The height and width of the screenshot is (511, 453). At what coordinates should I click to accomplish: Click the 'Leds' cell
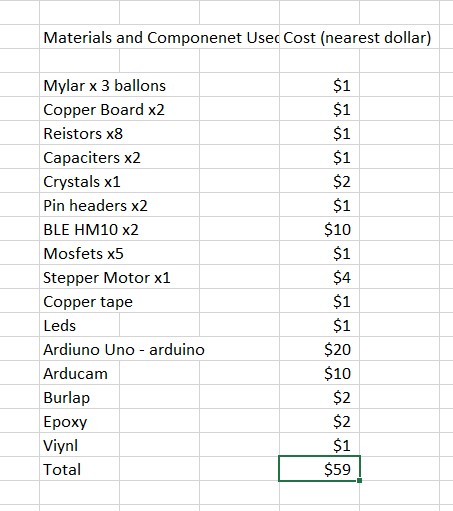(x=79, y=325)
